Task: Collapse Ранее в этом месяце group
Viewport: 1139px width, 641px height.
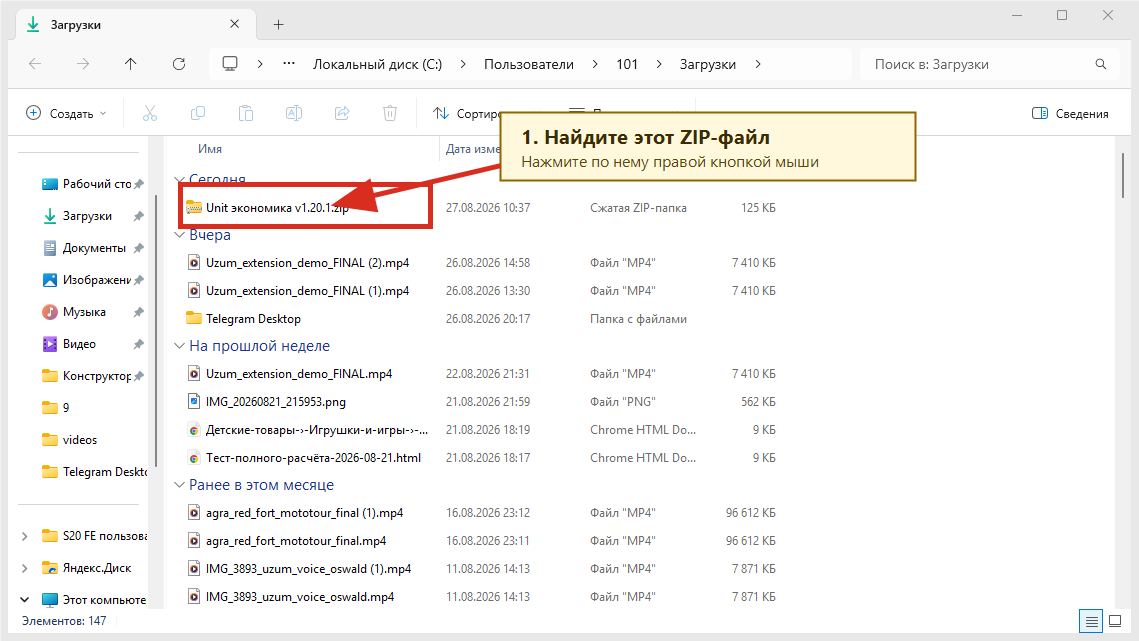Action: 179,485
